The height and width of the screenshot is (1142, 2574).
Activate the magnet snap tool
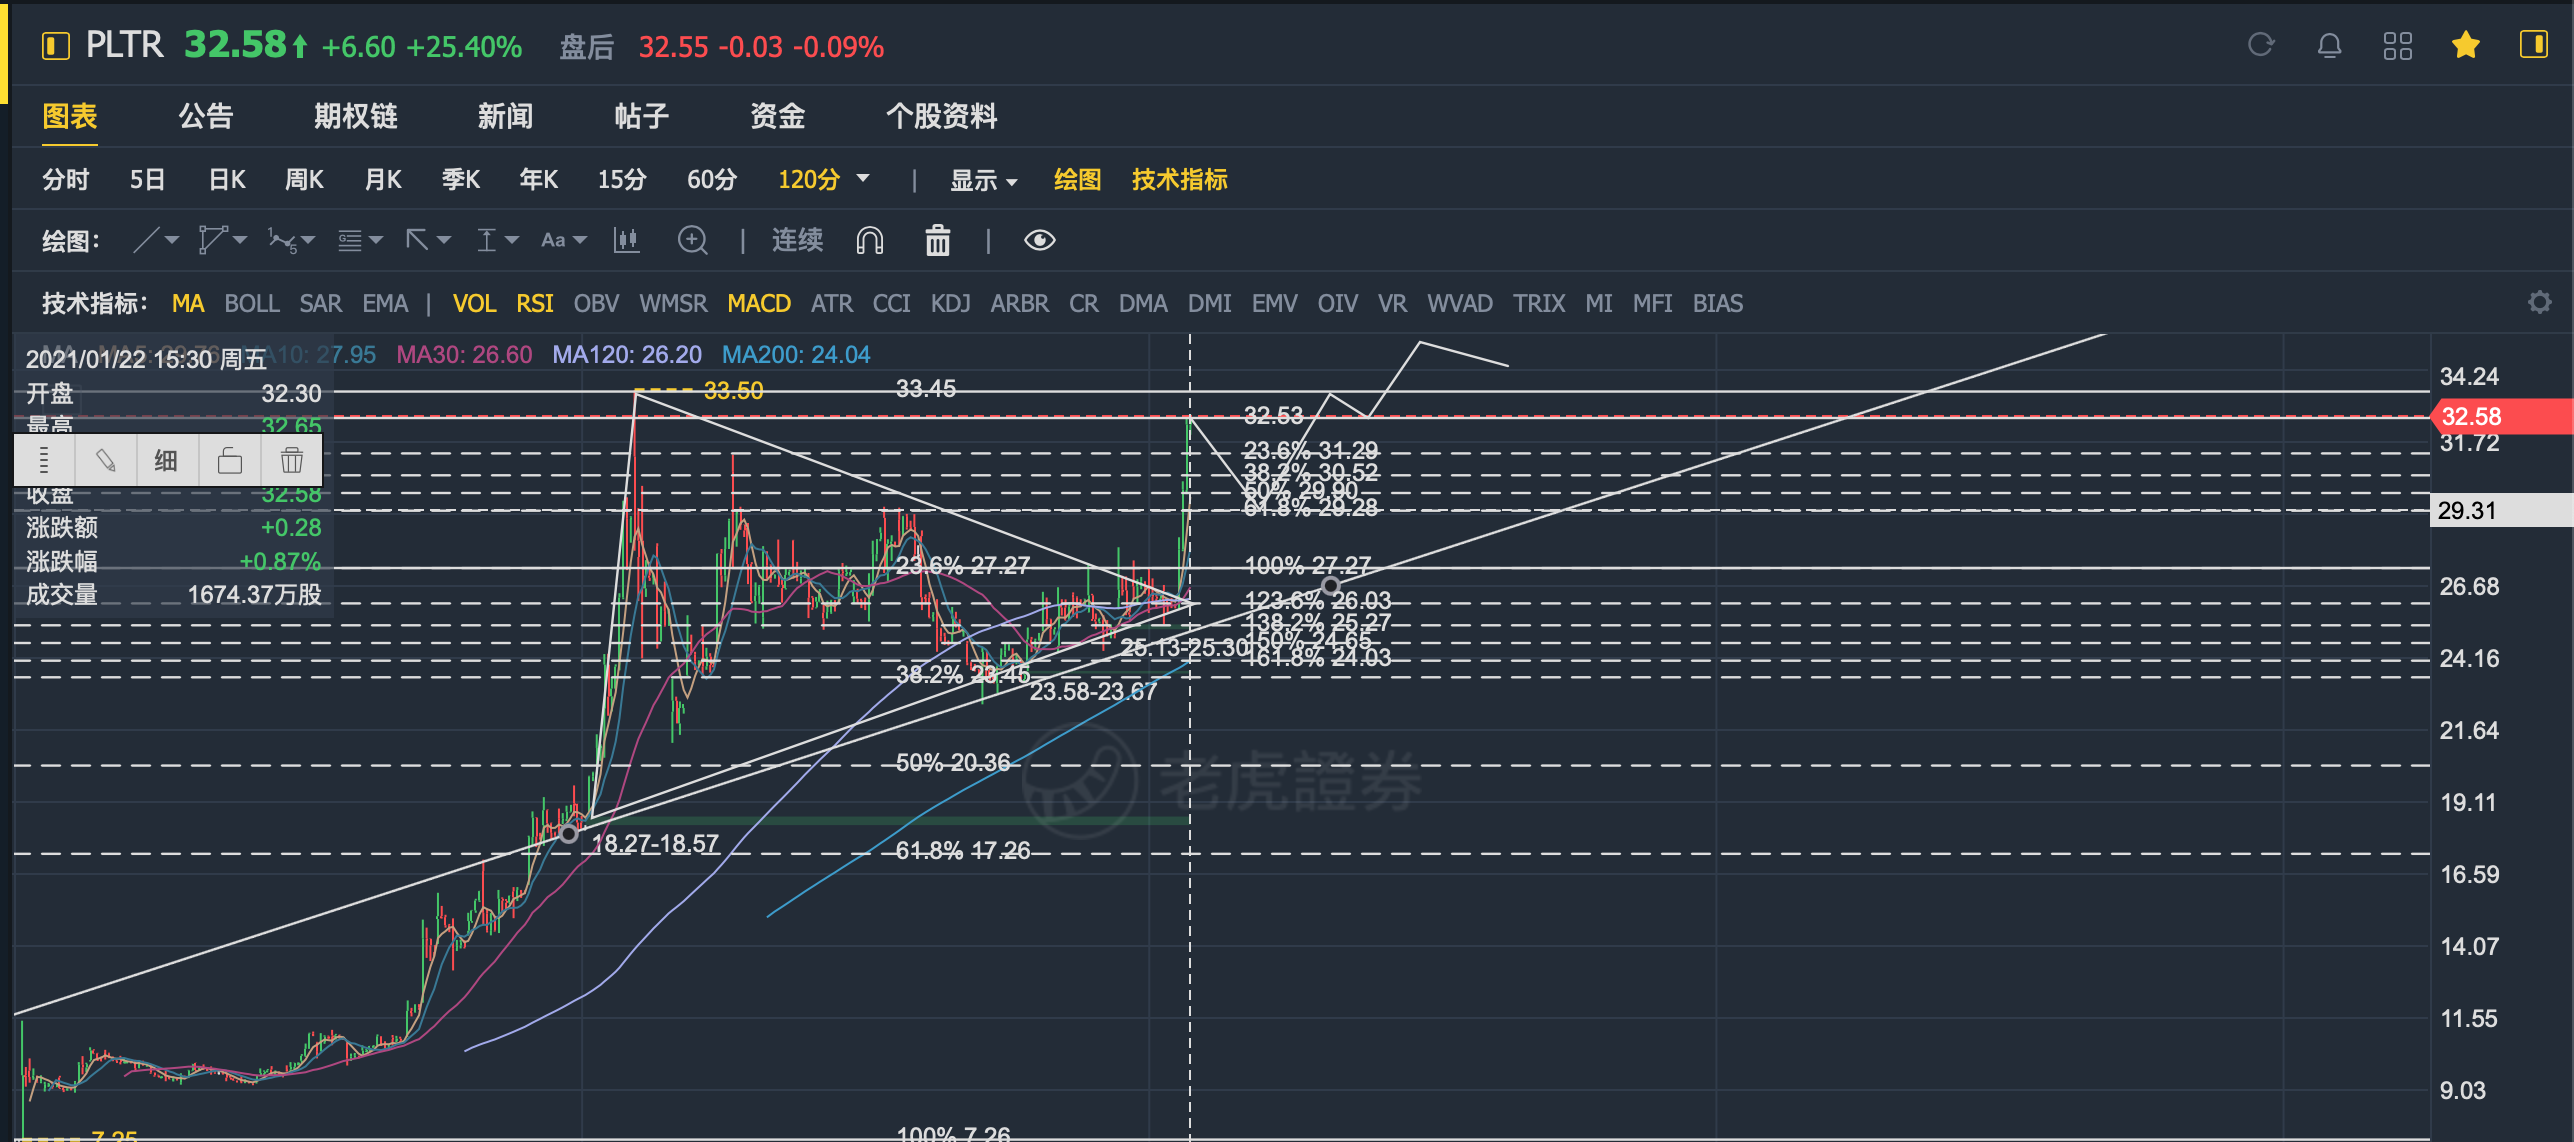coord(869,241)
